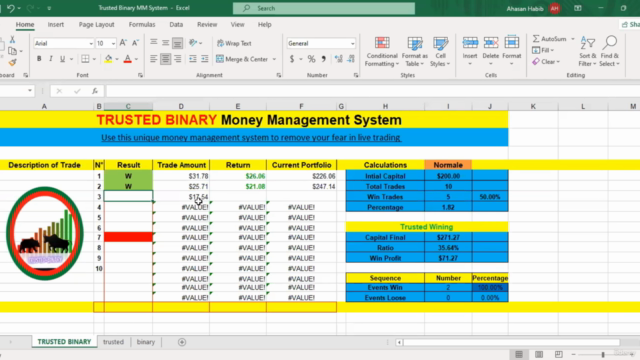Apply the Borders icon
The height and width of the screenshot is (360, 640).
pos(85,59)
